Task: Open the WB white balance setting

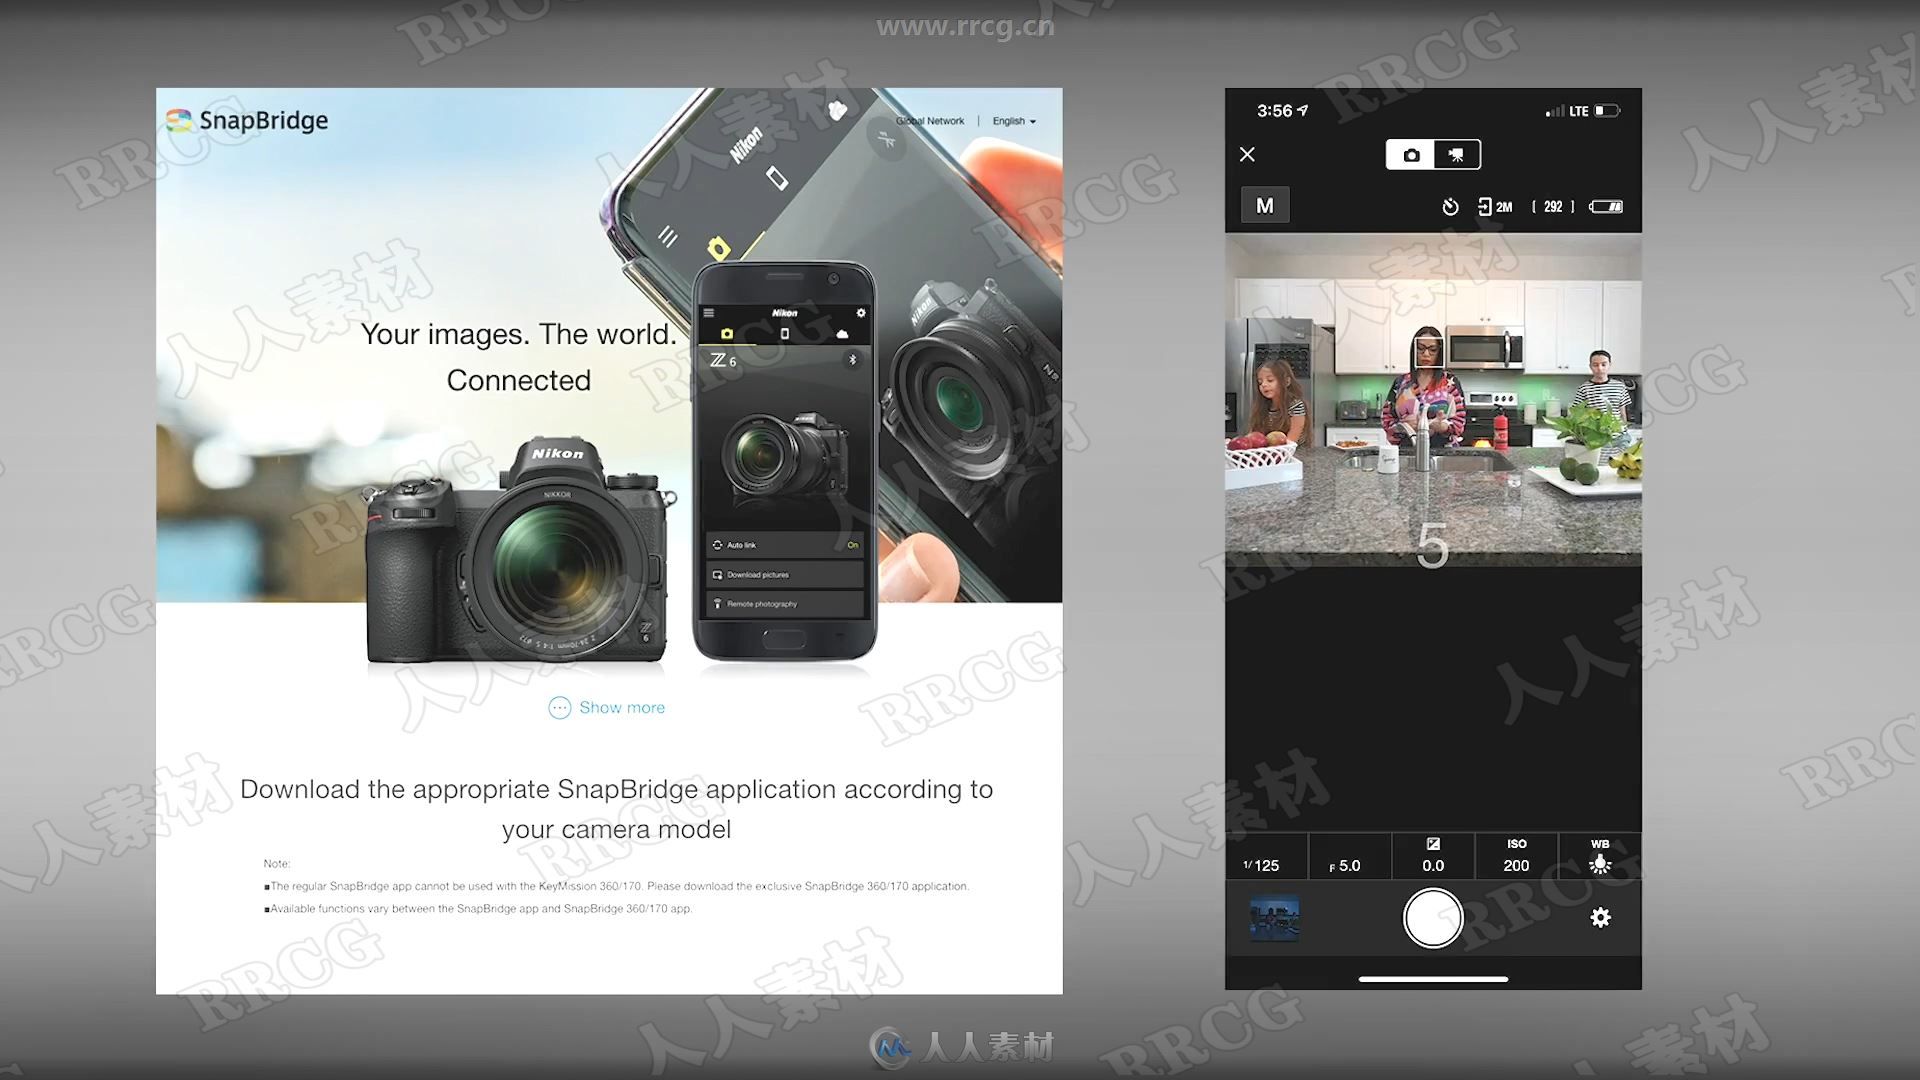Action: (1600, 857)
